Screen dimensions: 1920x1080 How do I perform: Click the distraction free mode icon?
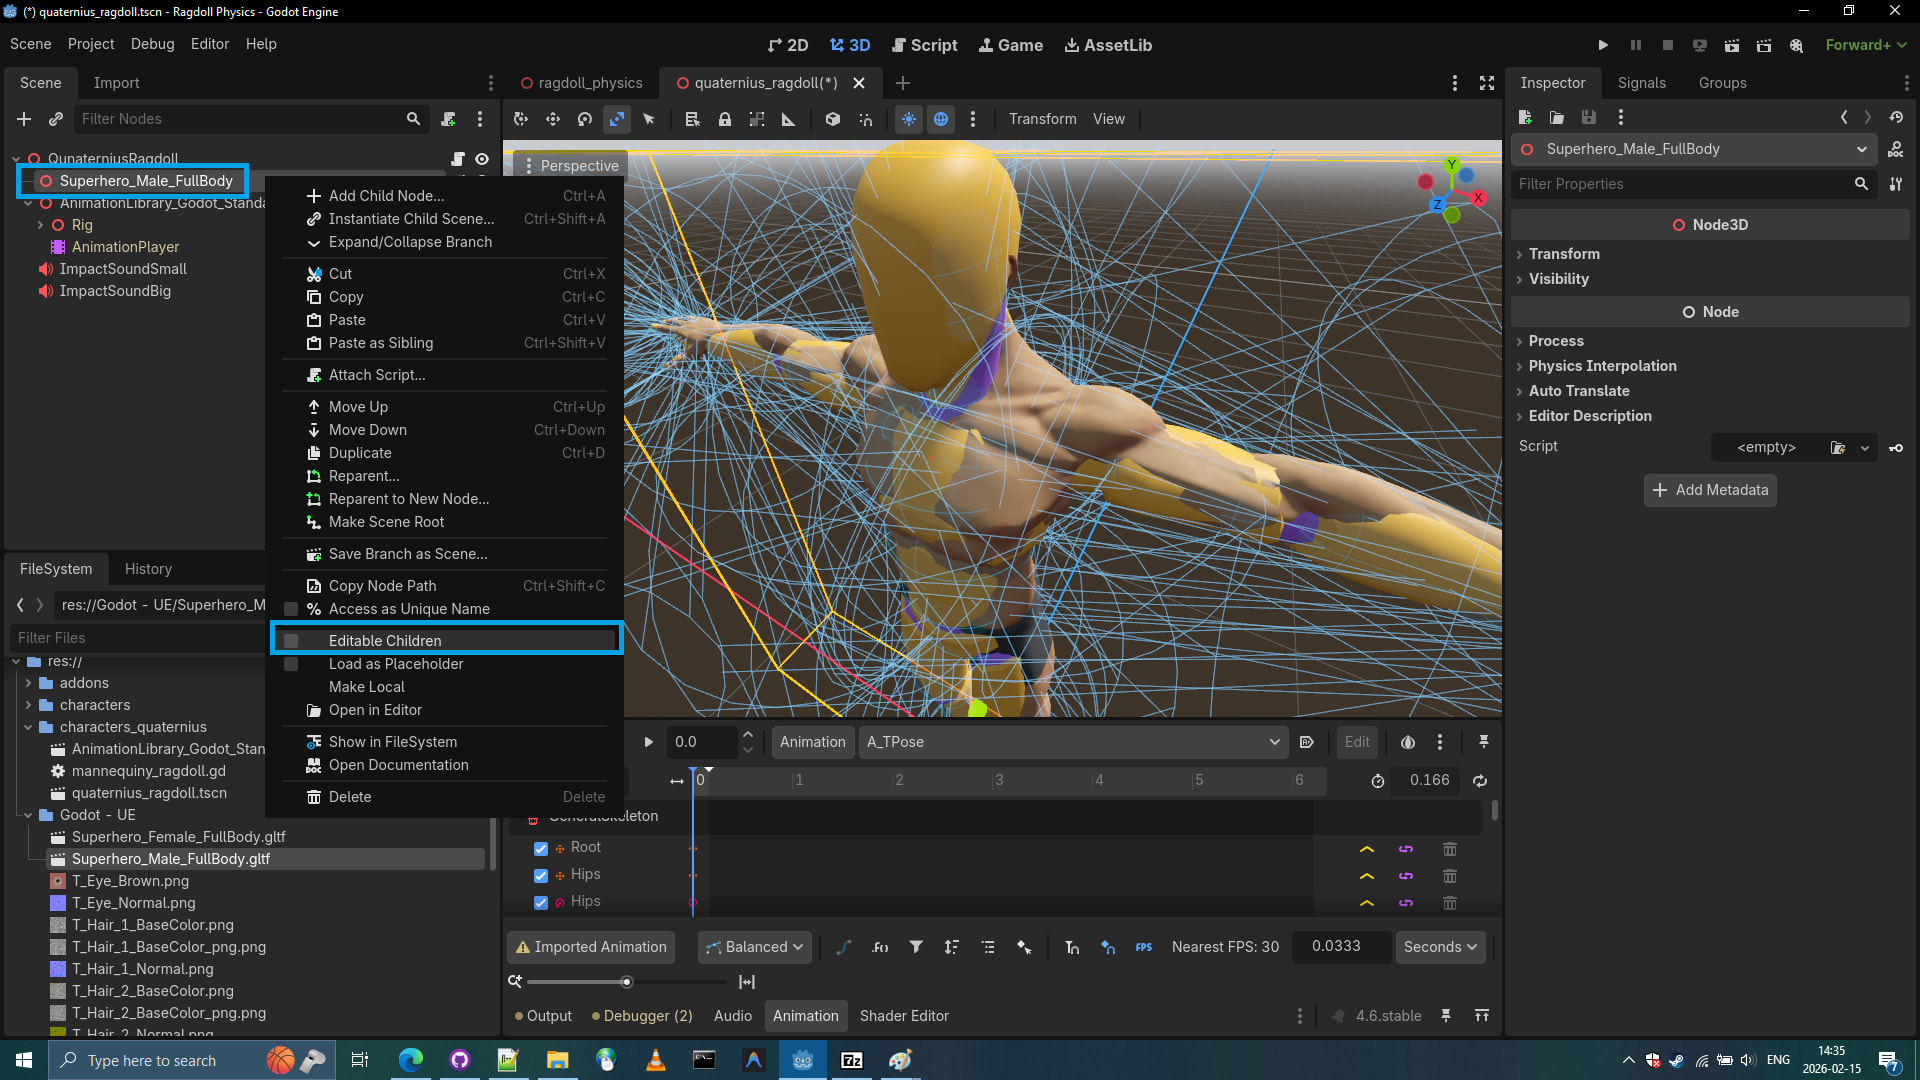[1487, 83]
